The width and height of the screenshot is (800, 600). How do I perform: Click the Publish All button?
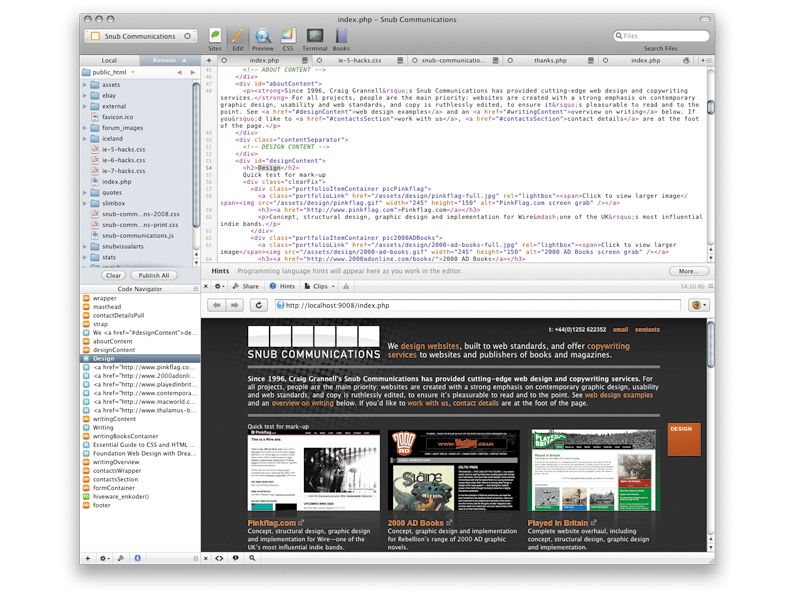pos(154,276)
